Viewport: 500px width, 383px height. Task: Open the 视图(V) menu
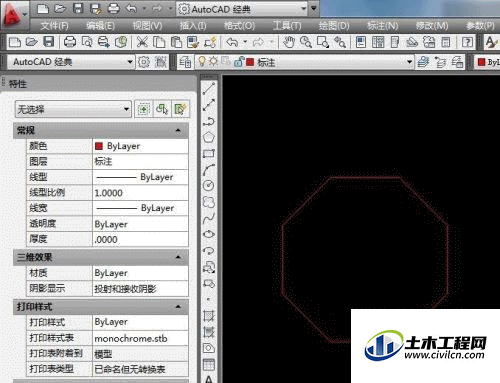(147, 26)
